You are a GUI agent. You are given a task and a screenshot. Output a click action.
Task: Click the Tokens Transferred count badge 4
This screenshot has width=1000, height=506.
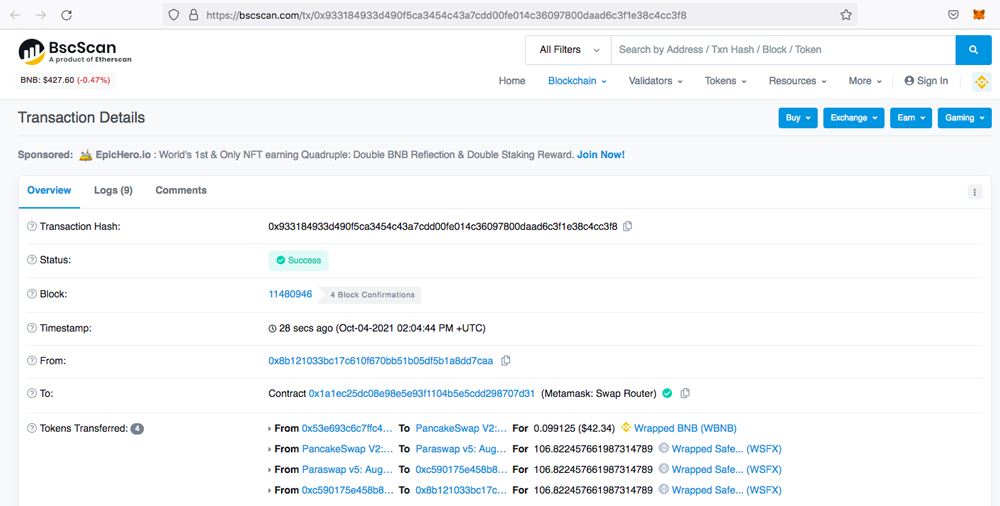pos(137,429)
